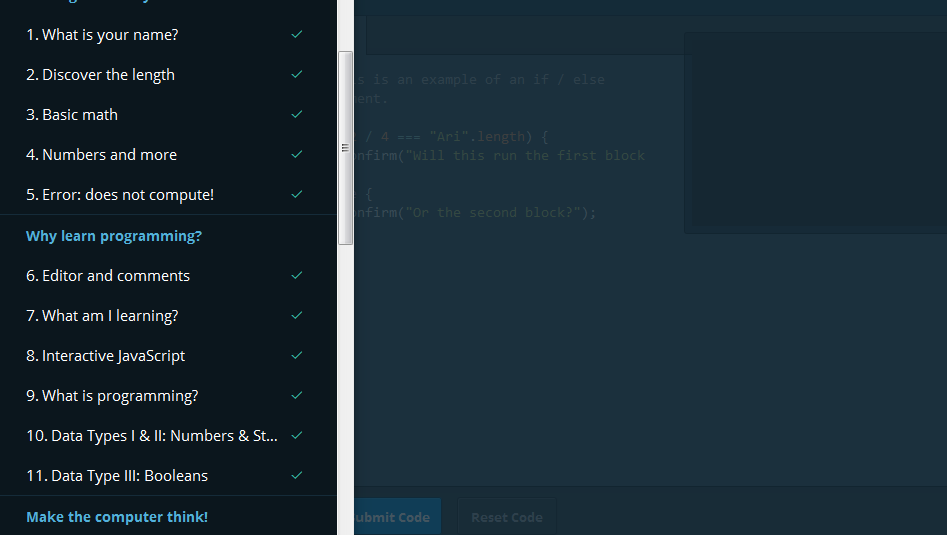Click checkmark icon beside What is your name?
This screenshot has width=947, height=535.
tap(297, 34)
